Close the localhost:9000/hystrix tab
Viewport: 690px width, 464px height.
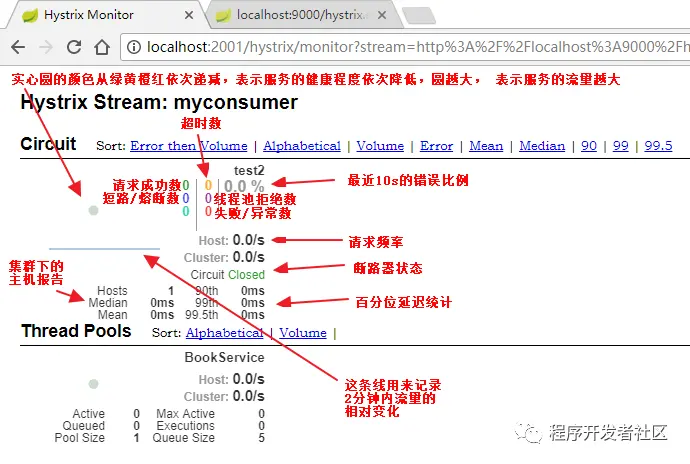[x=382, y=15]
